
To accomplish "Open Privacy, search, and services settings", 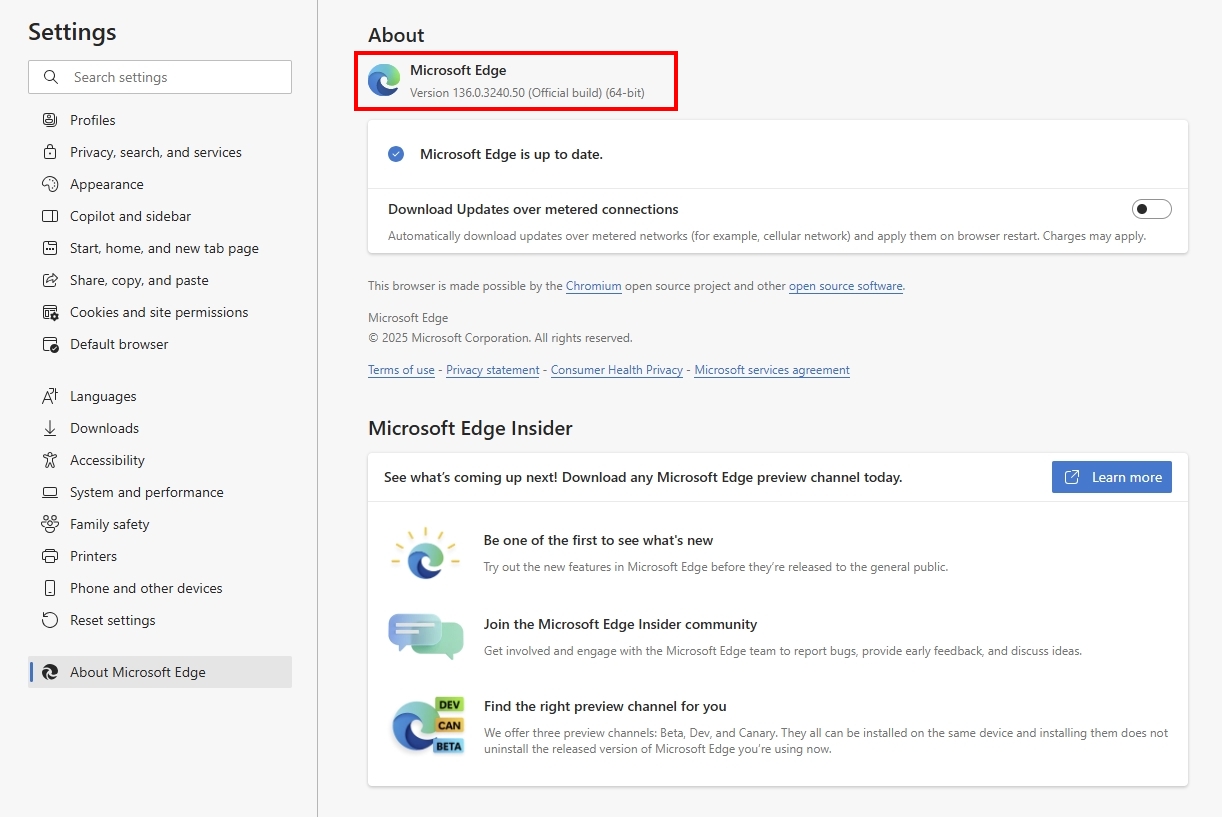I will click(160, 152).
